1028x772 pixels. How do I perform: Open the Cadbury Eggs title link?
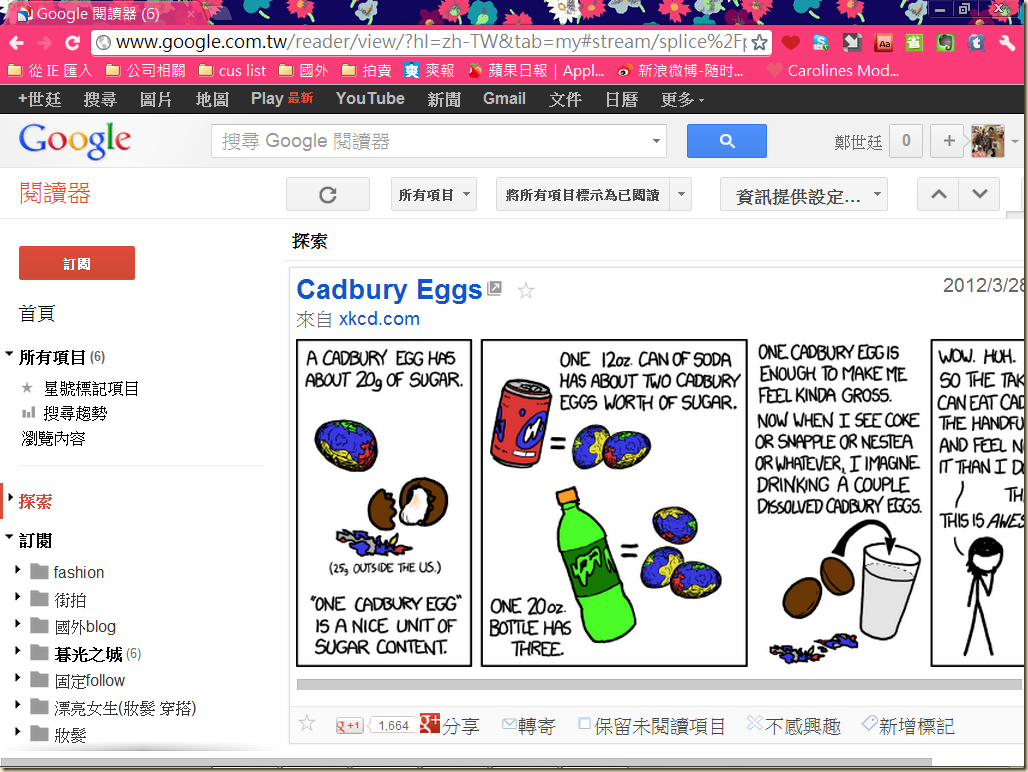click(389, 289)
